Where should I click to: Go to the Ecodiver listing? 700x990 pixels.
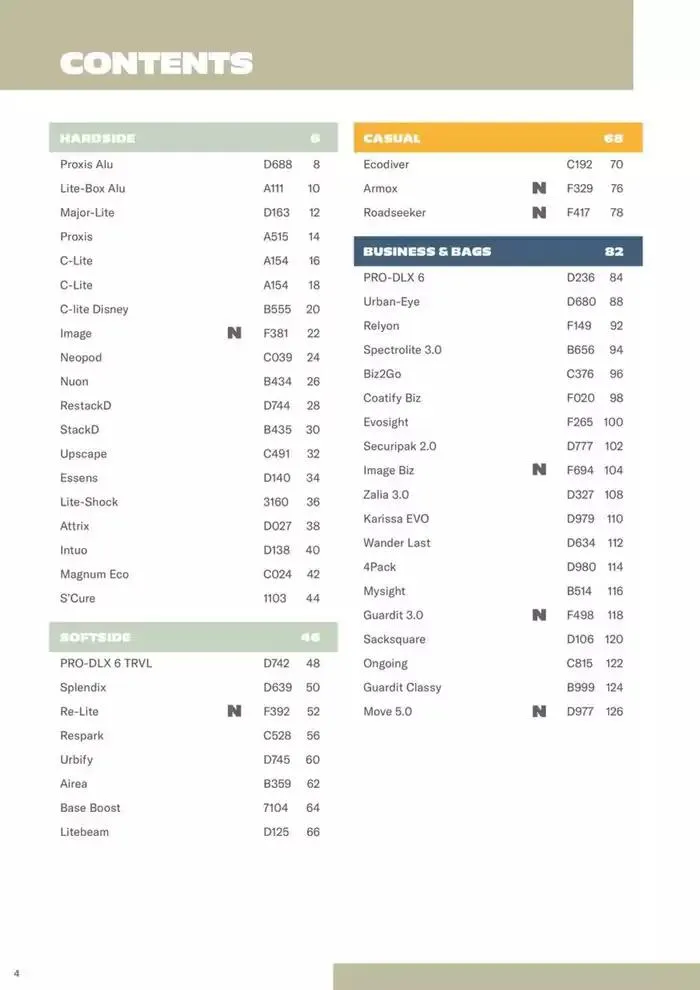[x=386, y=164]
